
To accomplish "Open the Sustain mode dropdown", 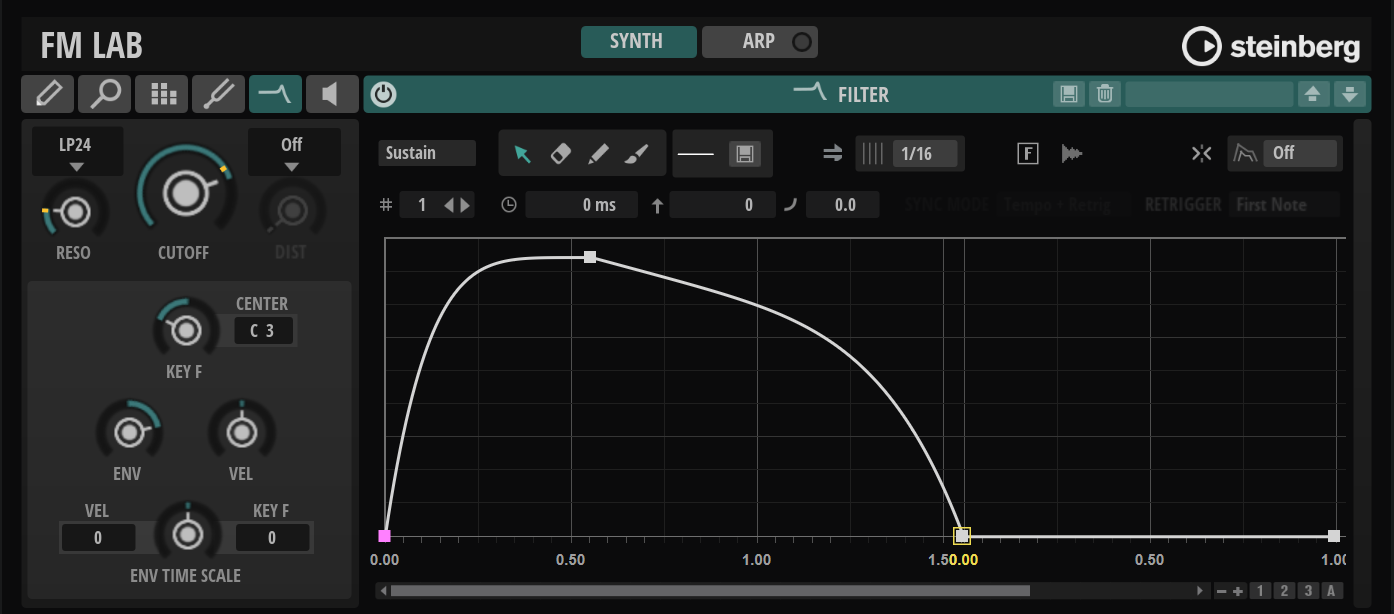I will 427,153.
